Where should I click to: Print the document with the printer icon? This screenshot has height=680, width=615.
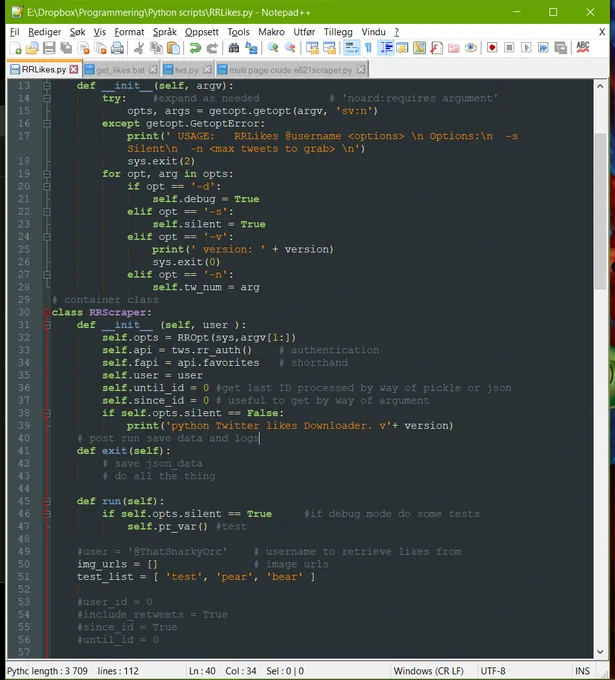tap(118, 48)
